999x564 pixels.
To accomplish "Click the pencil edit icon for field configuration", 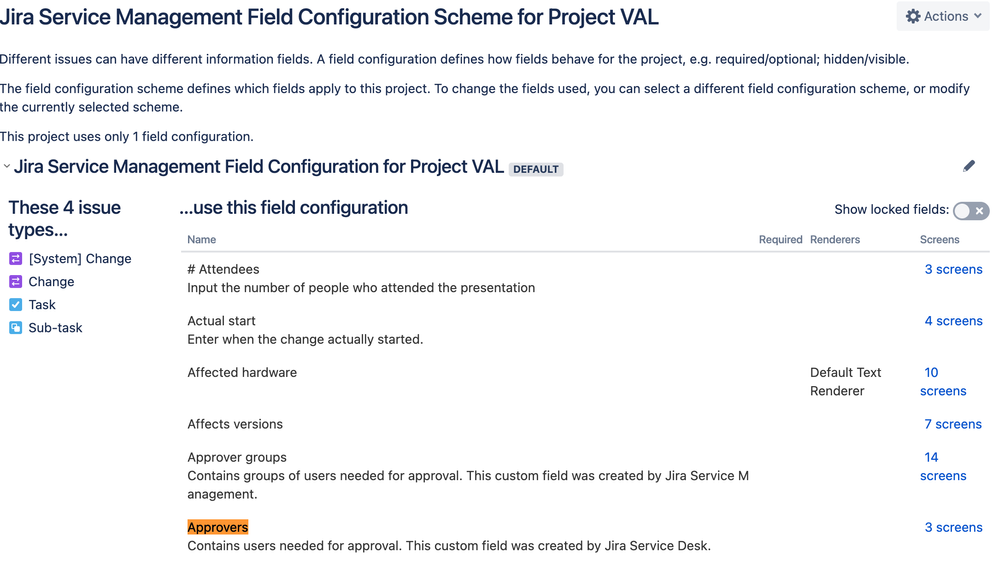I will (968, 166).
